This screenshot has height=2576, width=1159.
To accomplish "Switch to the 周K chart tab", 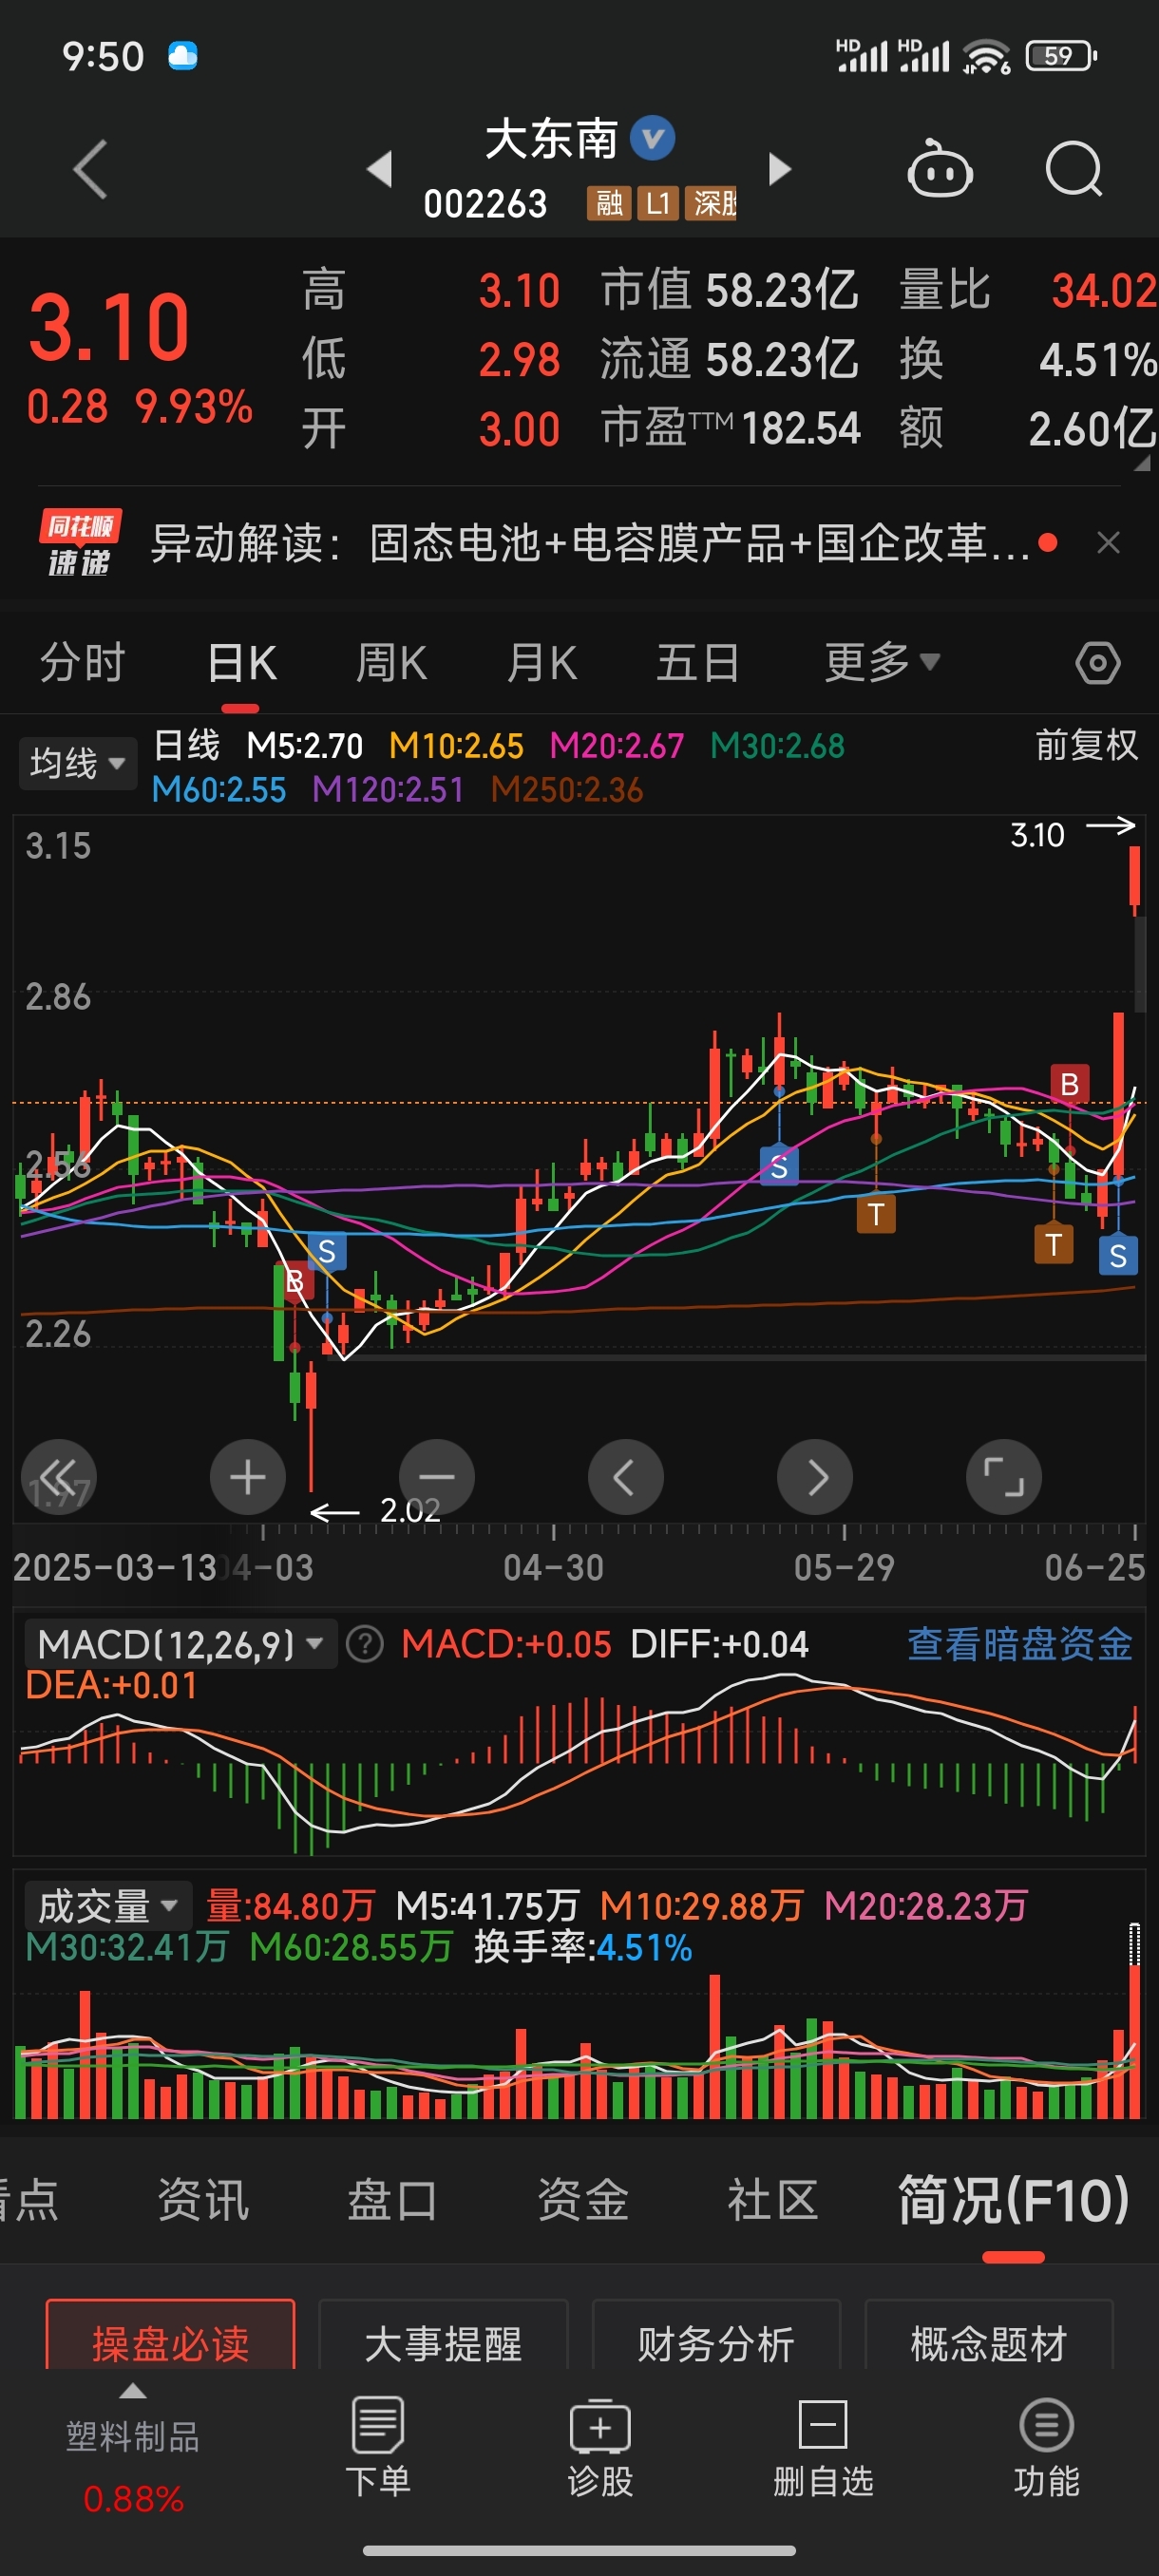I will [x=391, y=663].
